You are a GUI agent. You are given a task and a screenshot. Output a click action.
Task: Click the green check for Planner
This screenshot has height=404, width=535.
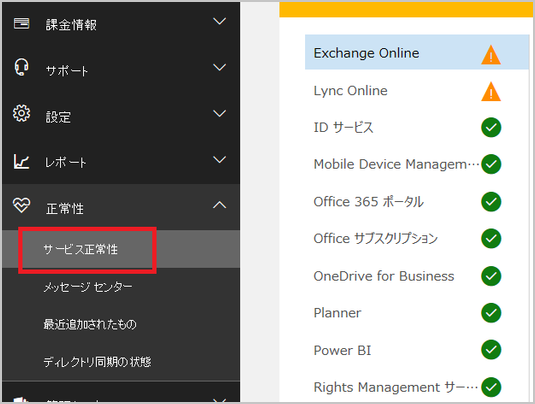pyautogui.click(x=491, y=313)
